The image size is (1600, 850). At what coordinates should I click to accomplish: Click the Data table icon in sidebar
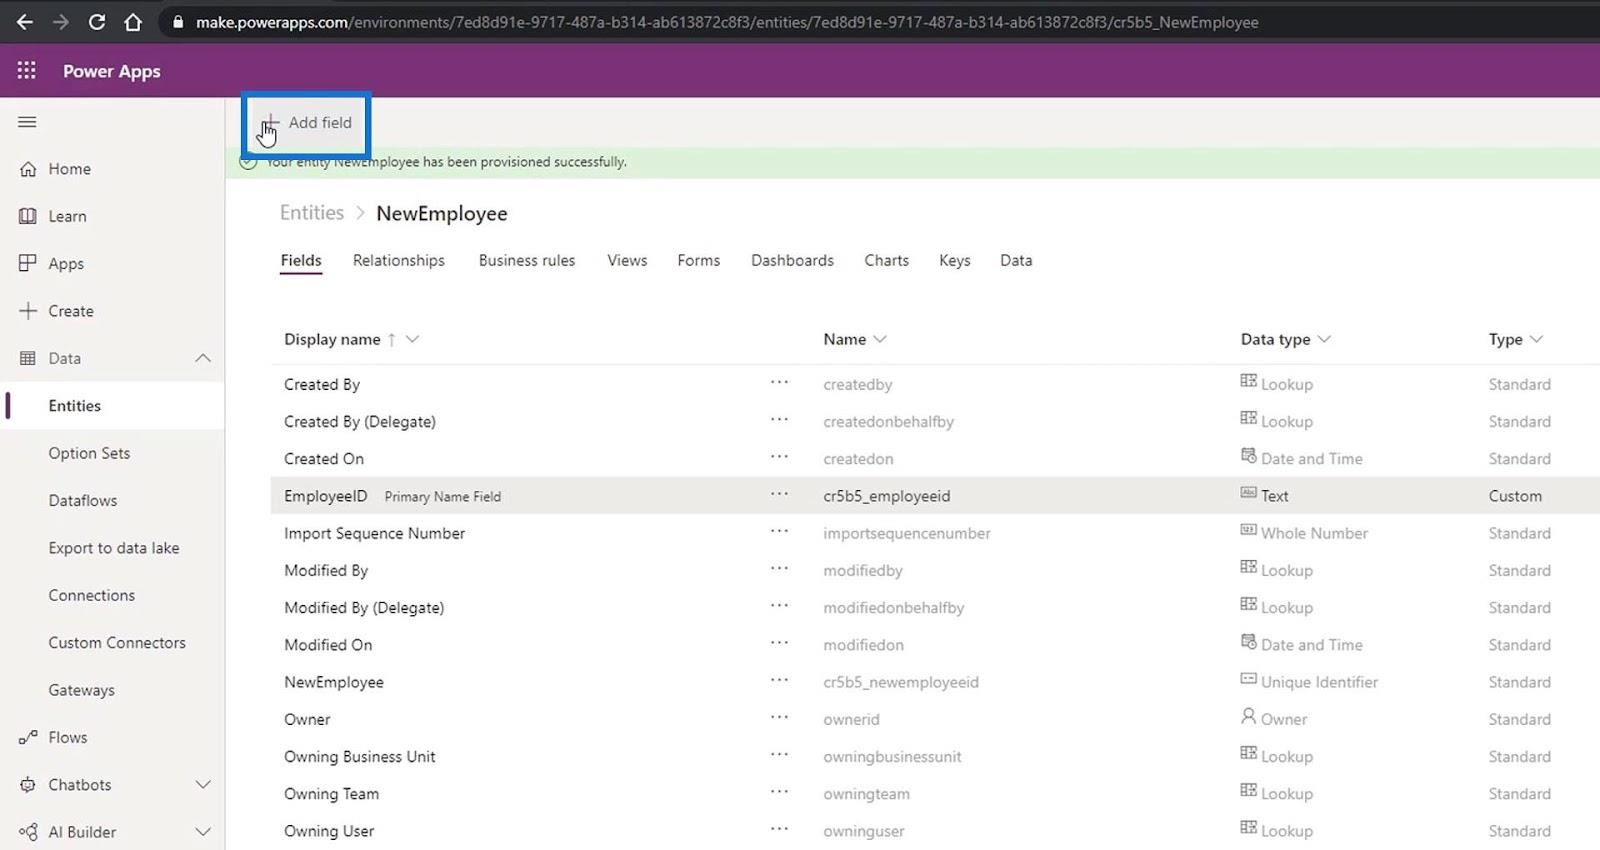coord(28,358)
